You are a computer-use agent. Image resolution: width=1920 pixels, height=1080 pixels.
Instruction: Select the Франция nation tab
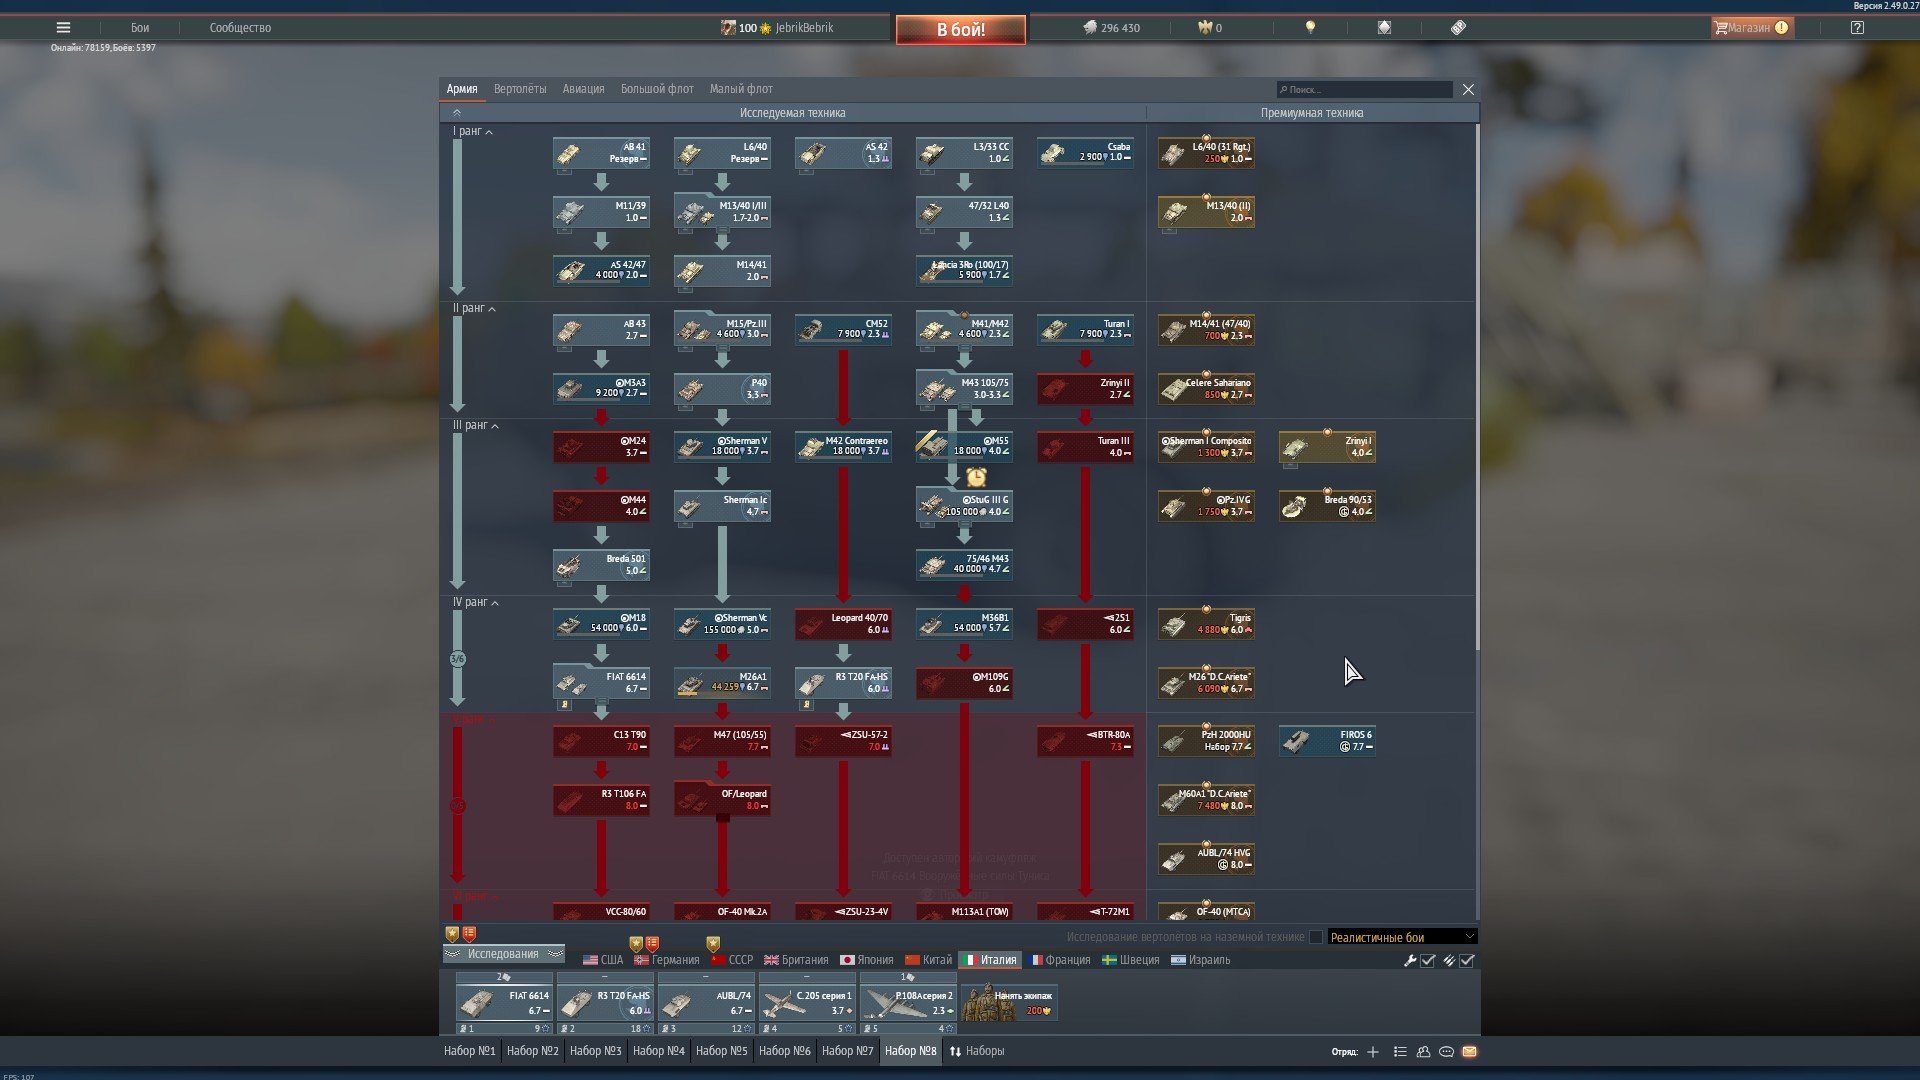point(1061,960)
